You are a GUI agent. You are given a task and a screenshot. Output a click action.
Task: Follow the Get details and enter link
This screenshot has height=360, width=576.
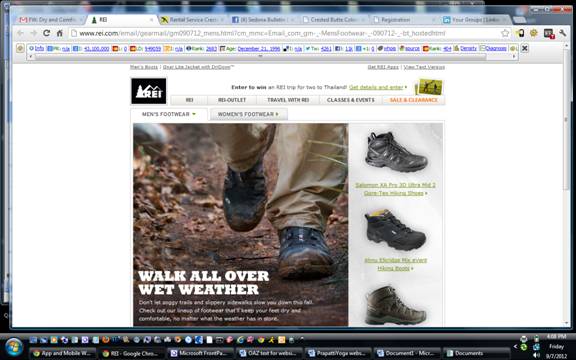376,87
